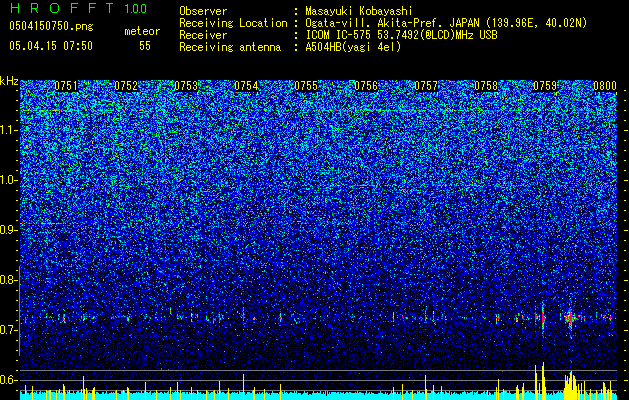
Task: Click the 'Receiving antenna' label
Action: coord(230,47)
